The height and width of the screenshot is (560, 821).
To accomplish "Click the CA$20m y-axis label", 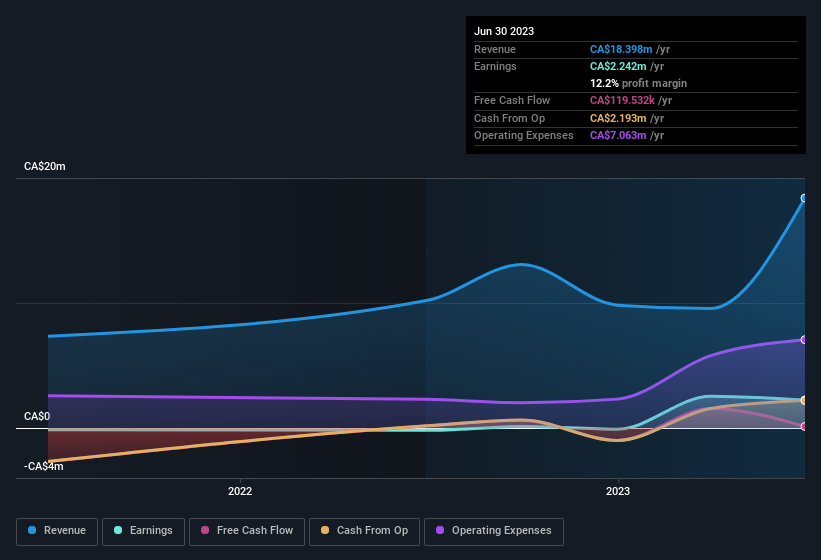I will click(45, 166).
